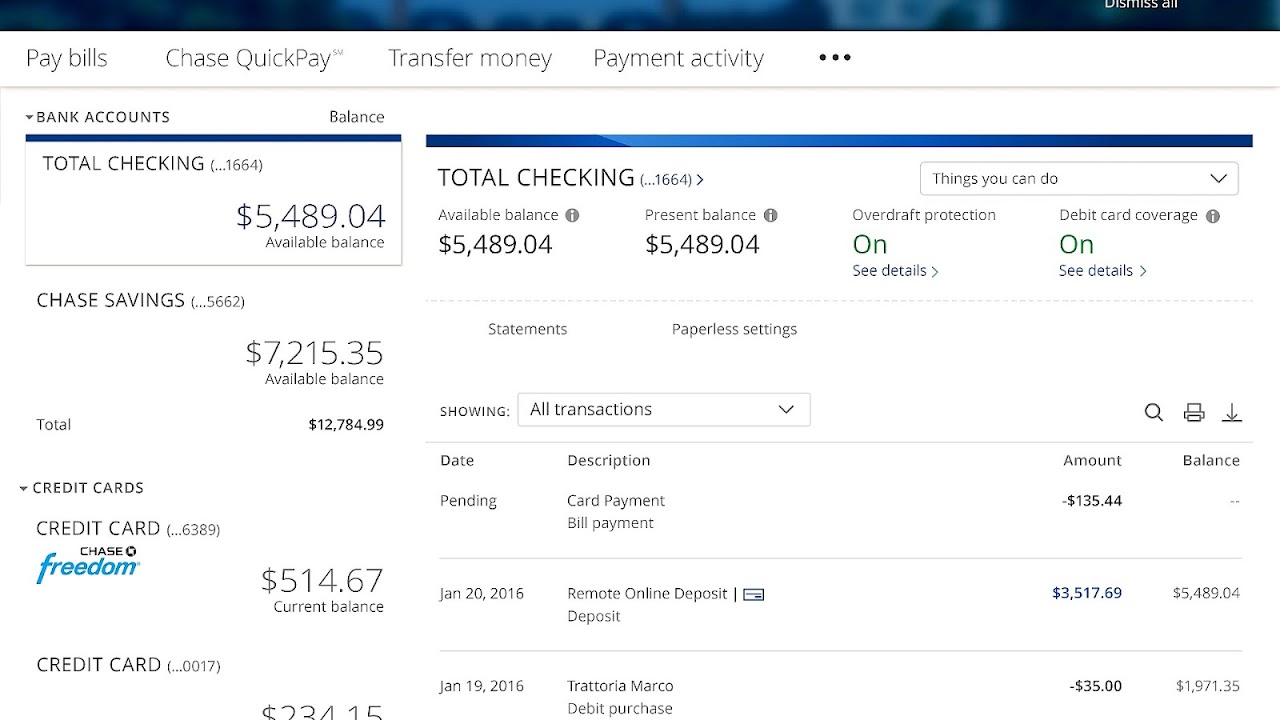Screen dimensions: 1280x720
Task: Click the print transactions icon
Action: pos(1193,412)
